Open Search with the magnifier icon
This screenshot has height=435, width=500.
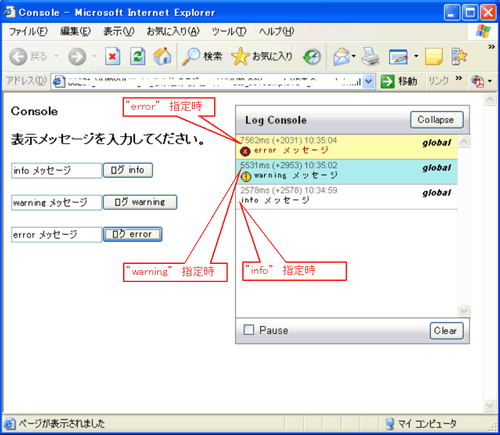point(191,56)
